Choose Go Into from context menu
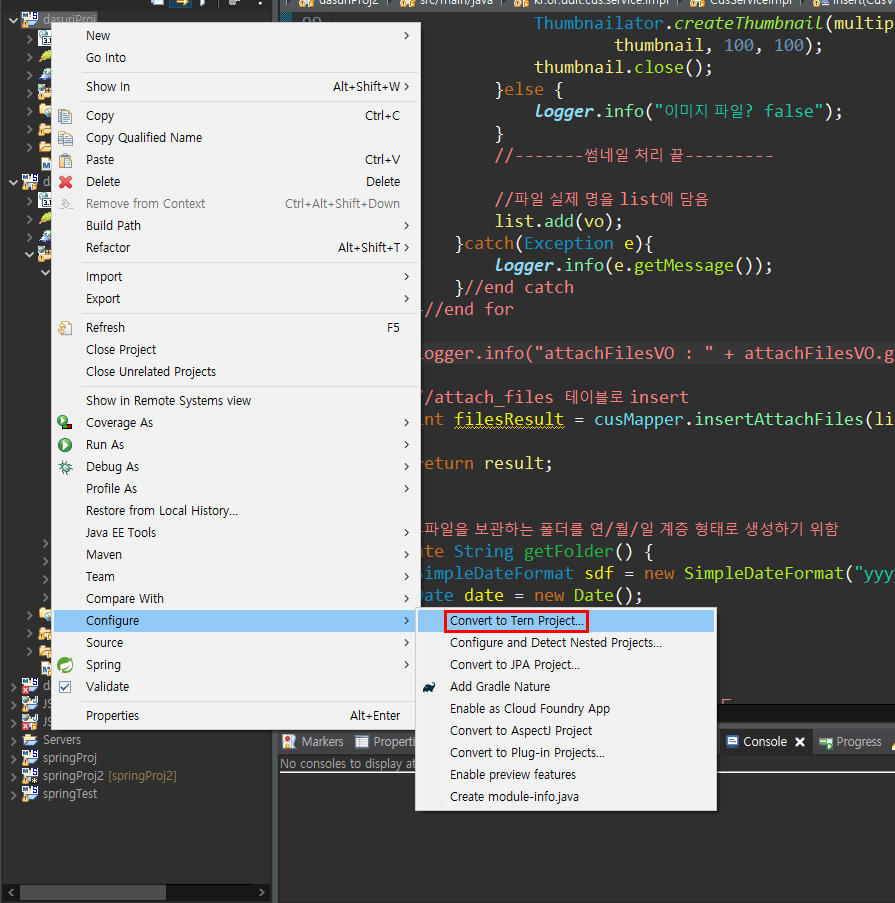 pos(237,58)
